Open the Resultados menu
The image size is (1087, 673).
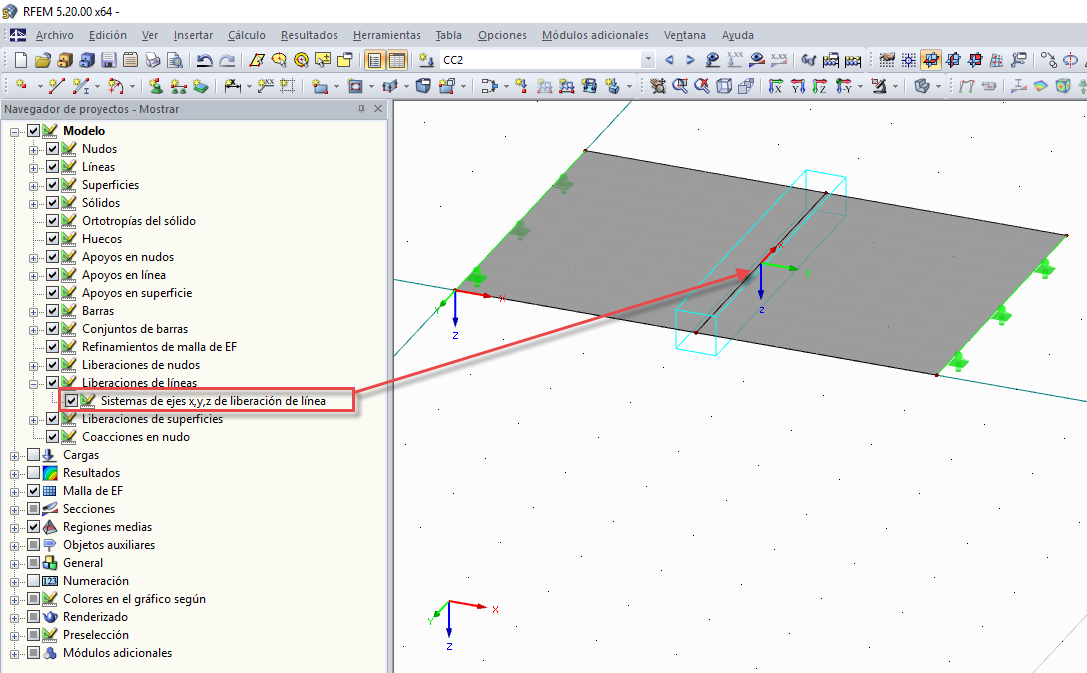click(309, 35)
